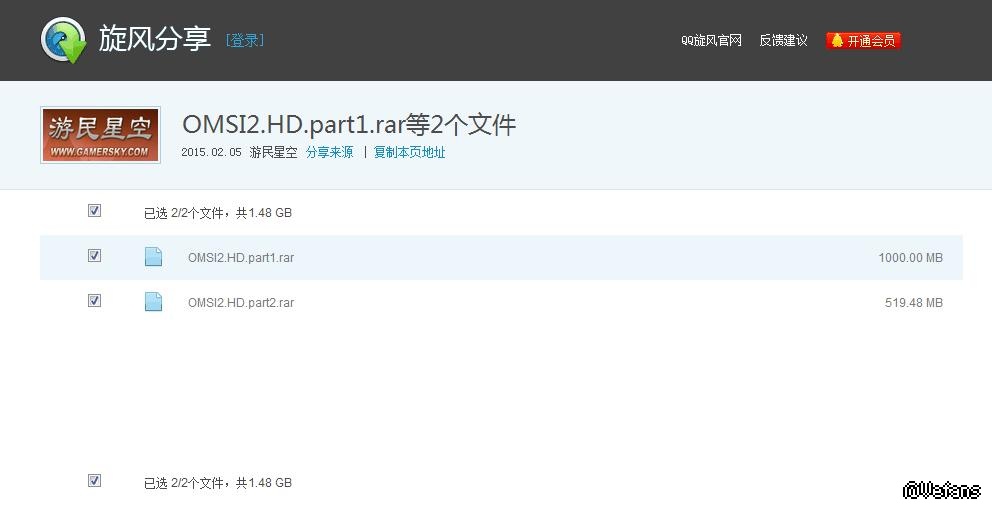Uncheck the OMSI2.HD.part2.rar checkbox

(x=94, y=300)
